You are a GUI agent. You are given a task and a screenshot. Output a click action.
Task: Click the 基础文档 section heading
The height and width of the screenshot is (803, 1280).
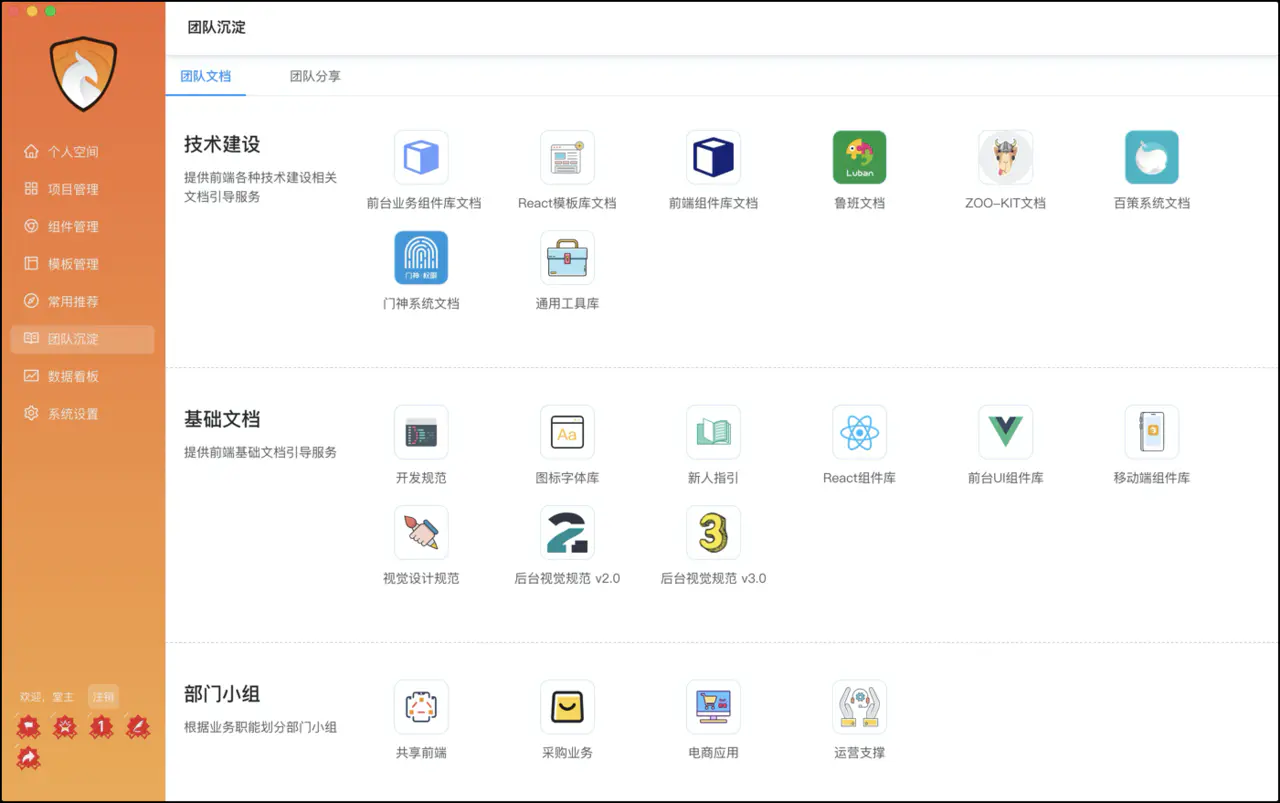pyautogui.click(x=222, y=419)
